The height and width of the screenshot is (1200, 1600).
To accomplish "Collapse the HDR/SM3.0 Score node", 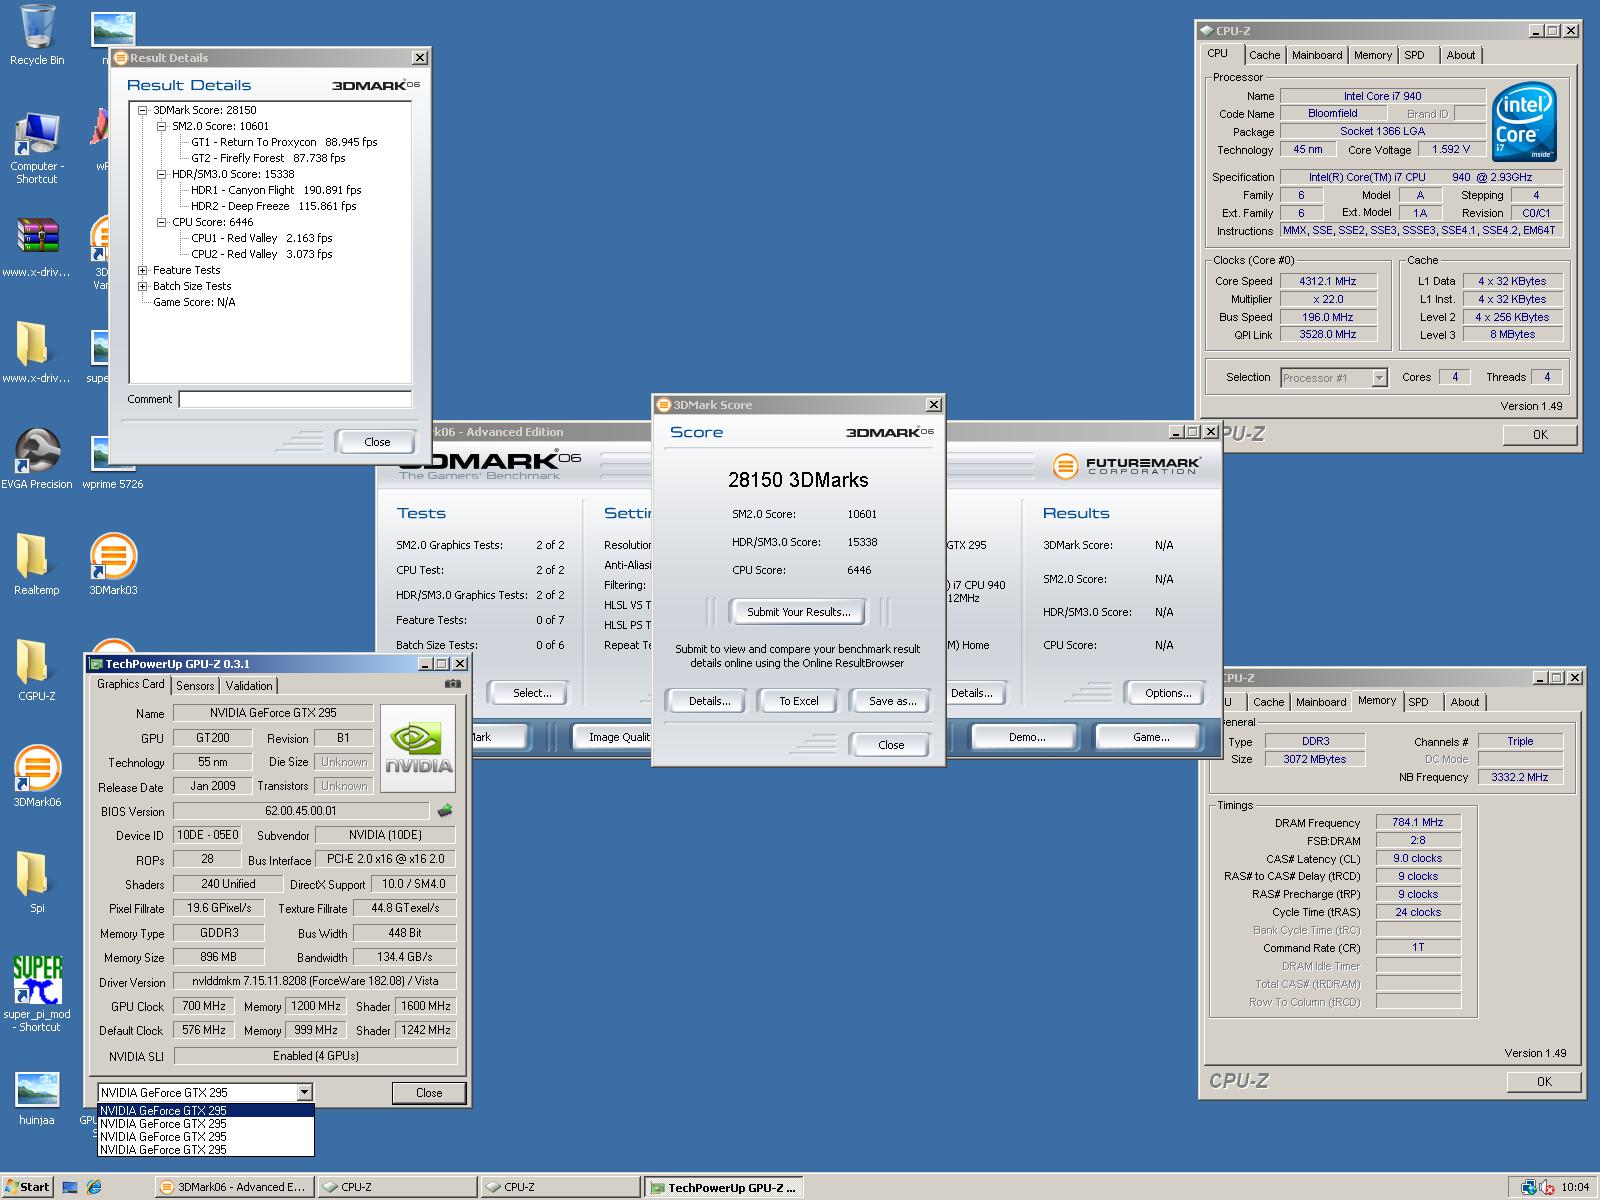I will [162, 174].
